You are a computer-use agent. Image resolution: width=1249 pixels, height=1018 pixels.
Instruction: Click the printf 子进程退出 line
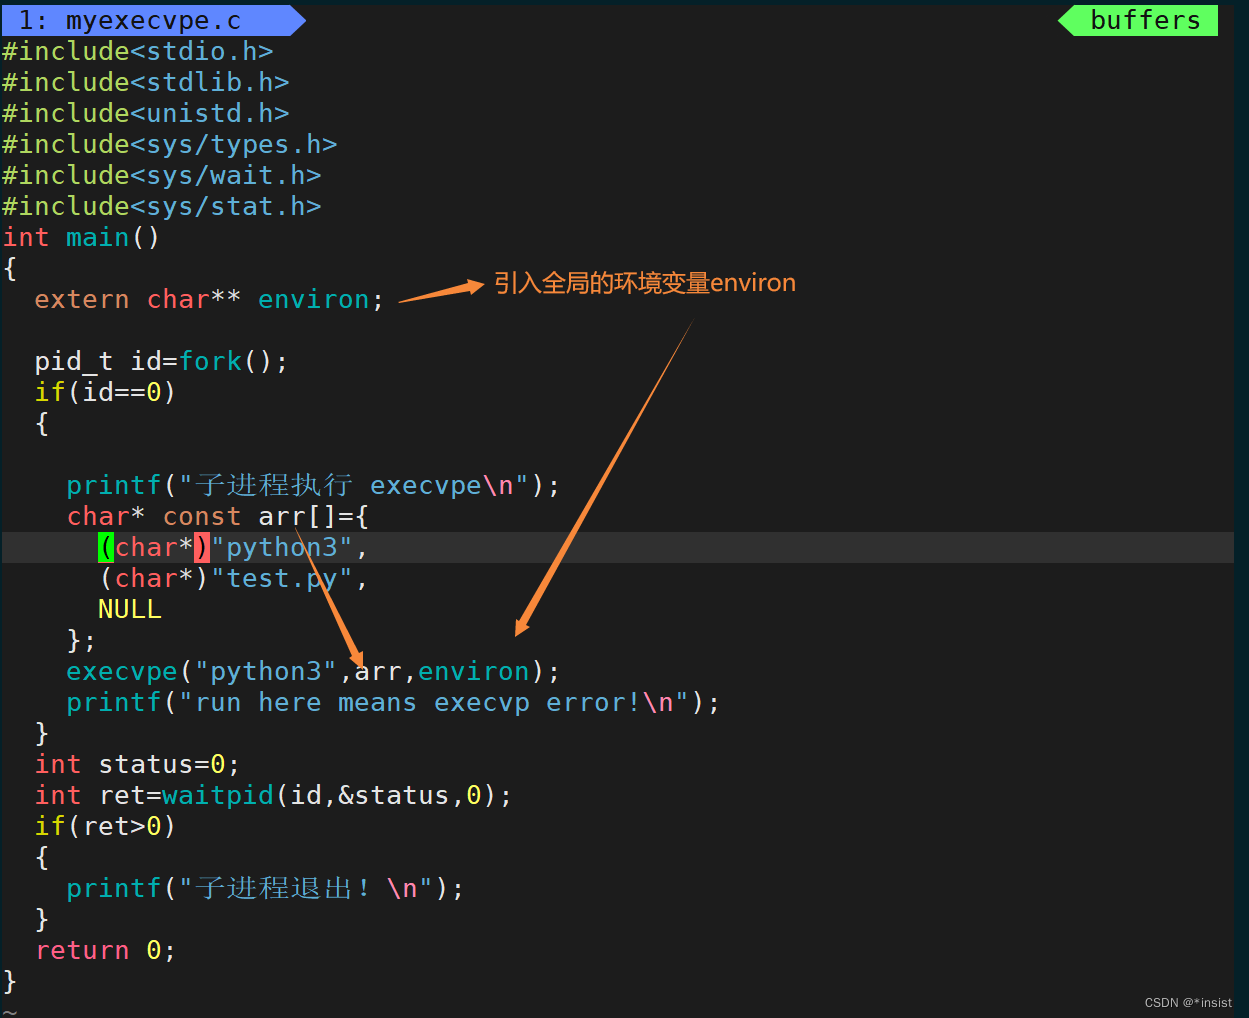(x=265, y=888)
